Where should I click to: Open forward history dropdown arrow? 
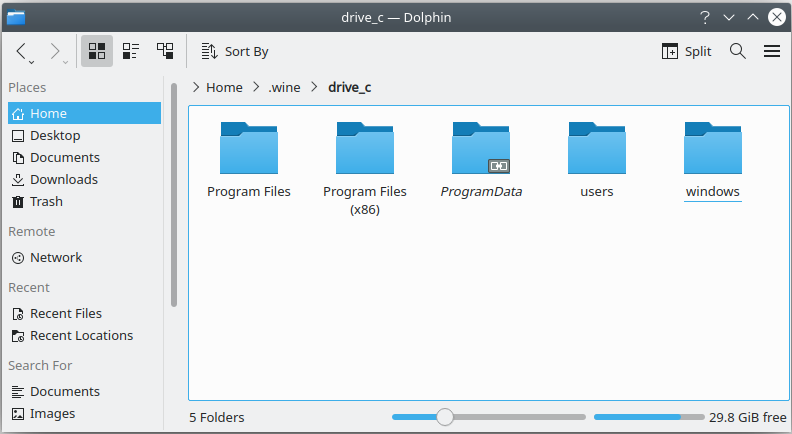click(x=65, y=62)
